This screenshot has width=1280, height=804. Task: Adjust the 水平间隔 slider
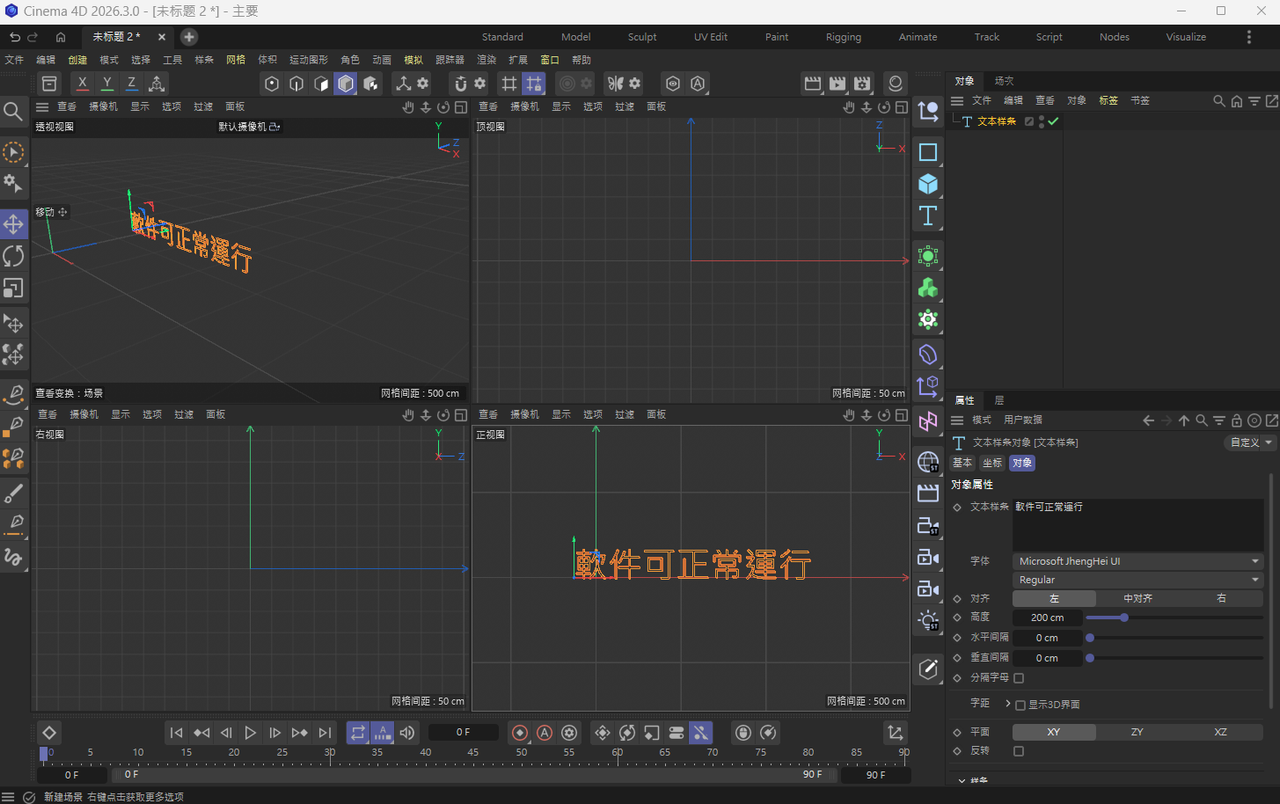[x=1174, y=638]
